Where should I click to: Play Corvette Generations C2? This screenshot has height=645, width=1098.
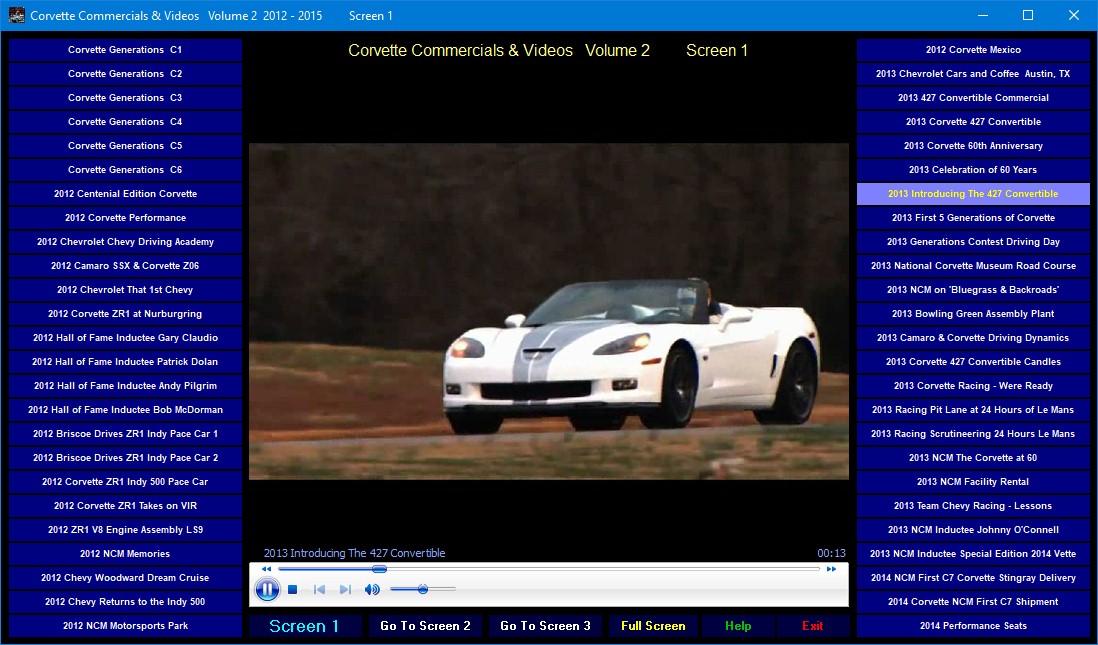(125, 74)
